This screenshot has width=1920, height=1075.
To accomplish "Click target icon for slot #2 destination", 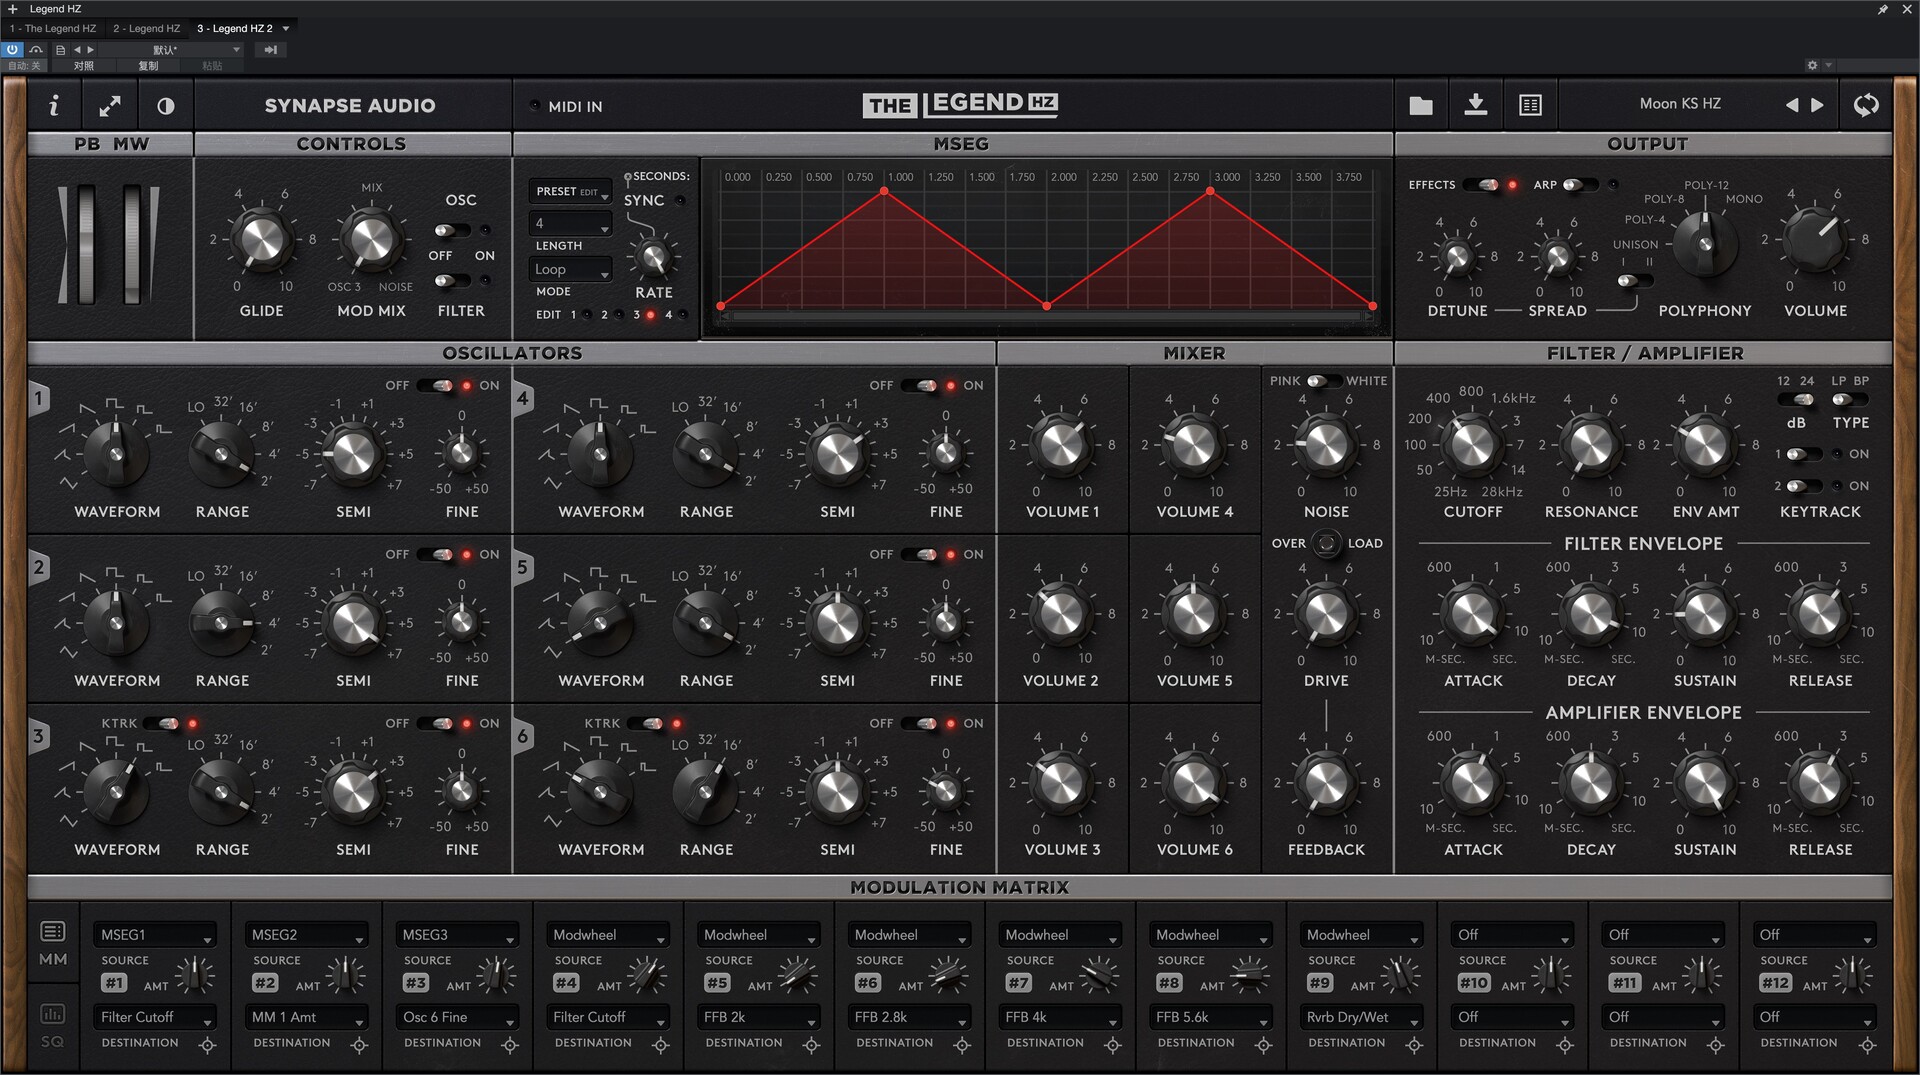I will click(359, 1045).
